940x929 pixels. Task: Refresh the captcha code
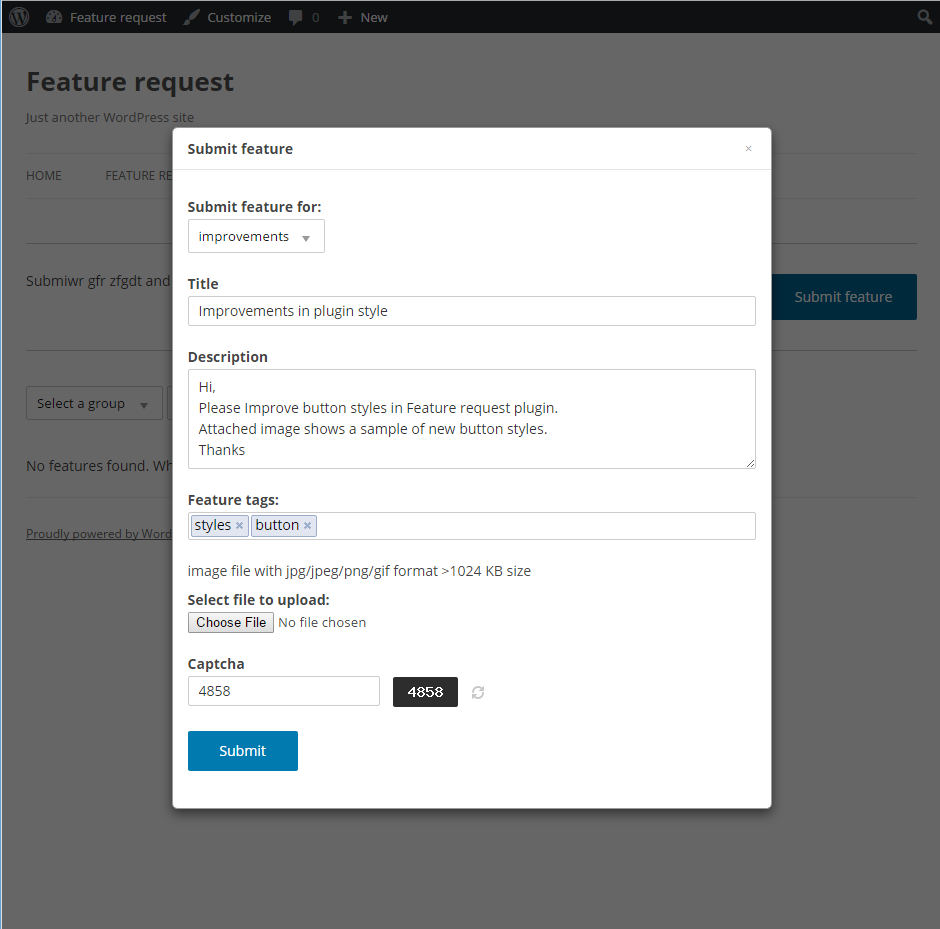click(x=478, y=692)
